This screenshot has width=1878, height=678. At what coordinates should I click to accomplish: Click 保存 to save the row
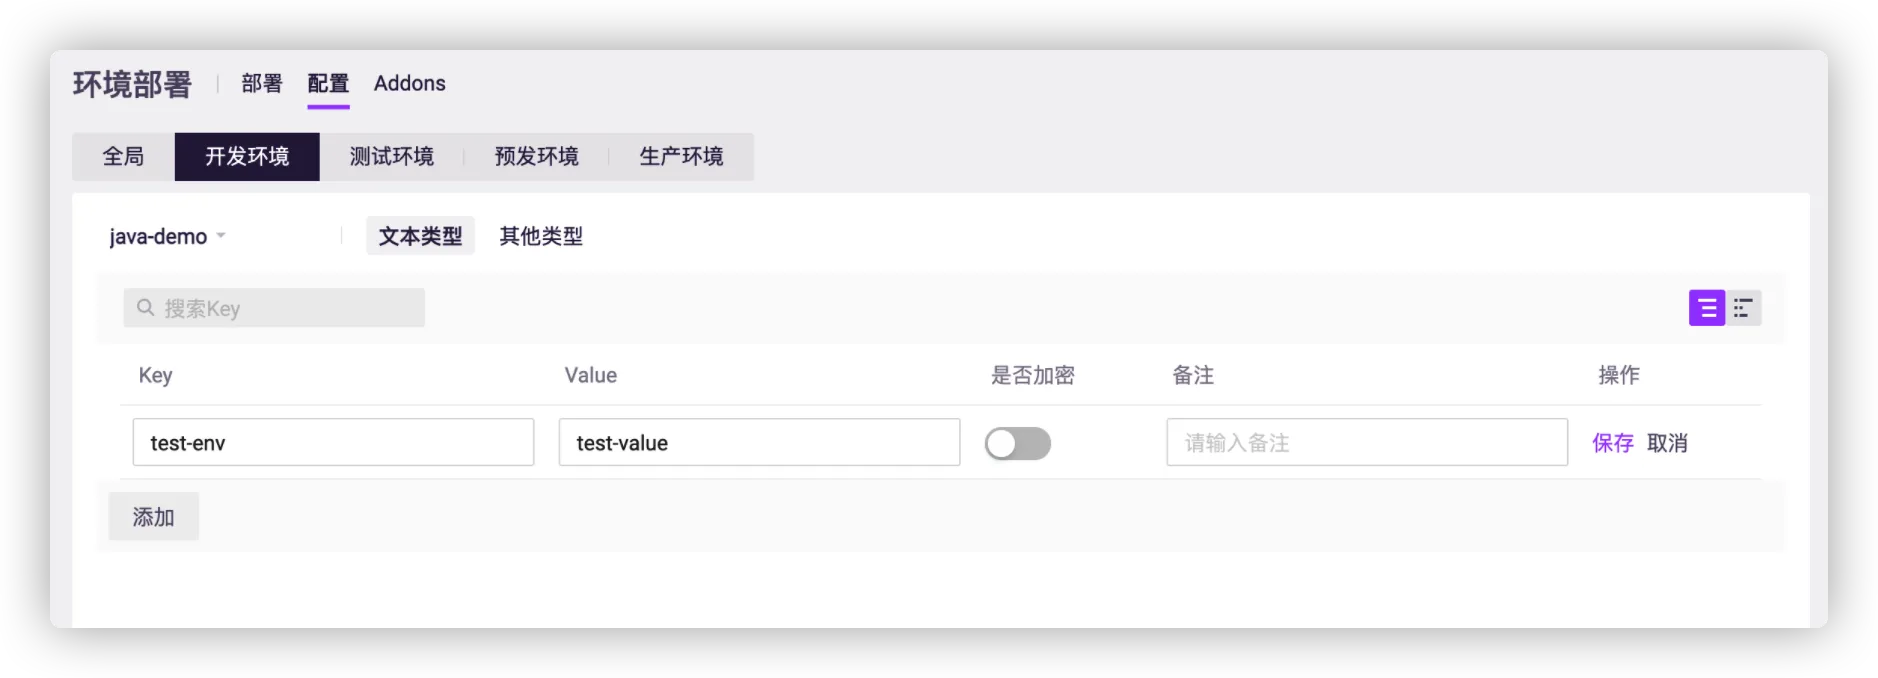tap(1612, 443)
